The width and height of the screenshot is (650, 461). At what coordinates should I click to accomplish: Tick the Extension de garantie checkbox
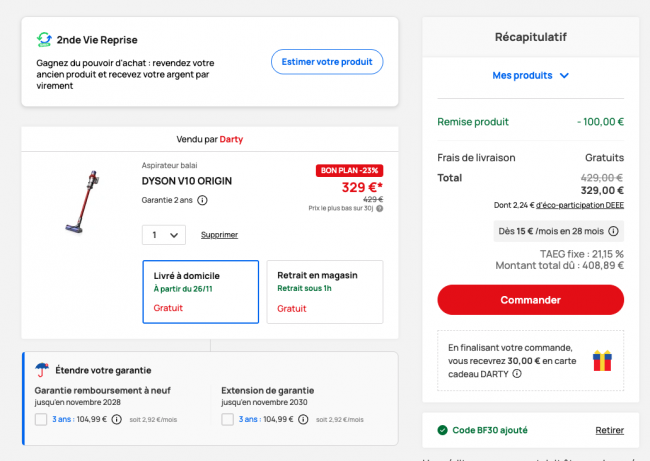pyautogui.click(x=228, y=419)
